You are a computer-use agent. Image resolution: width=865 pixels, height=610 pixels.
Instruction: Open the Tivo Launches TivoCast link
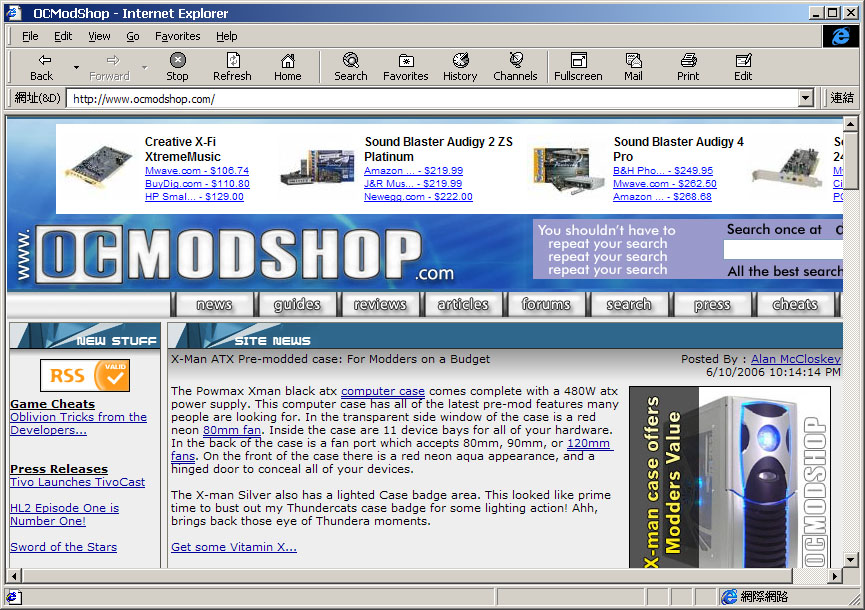pos(78,482)
